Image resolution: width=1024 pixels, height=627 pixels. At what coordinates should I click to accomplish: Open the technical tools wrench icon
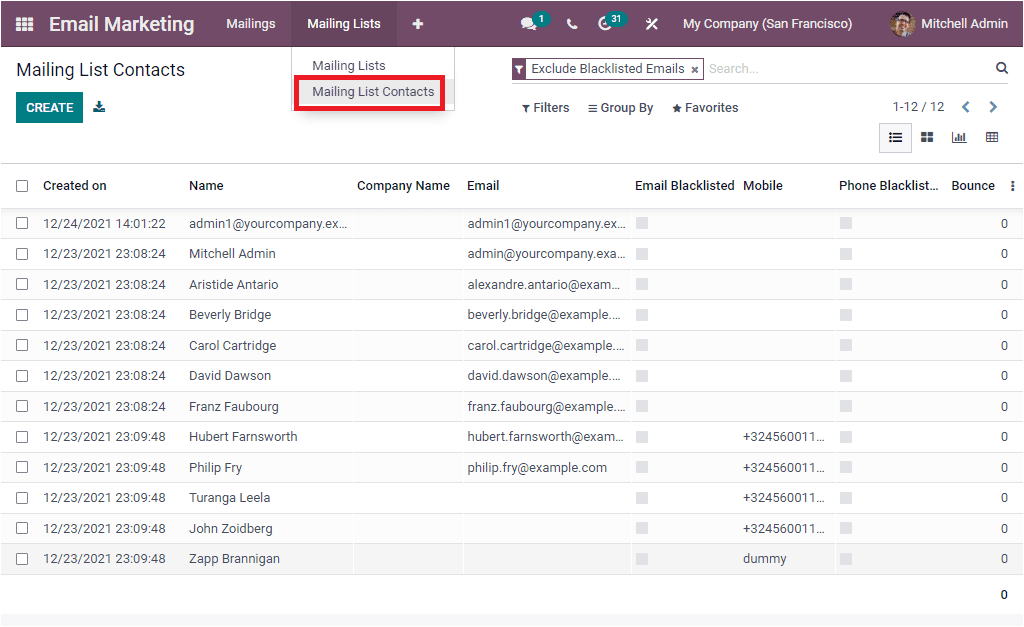pyautogui.click(x=651, y=23)
